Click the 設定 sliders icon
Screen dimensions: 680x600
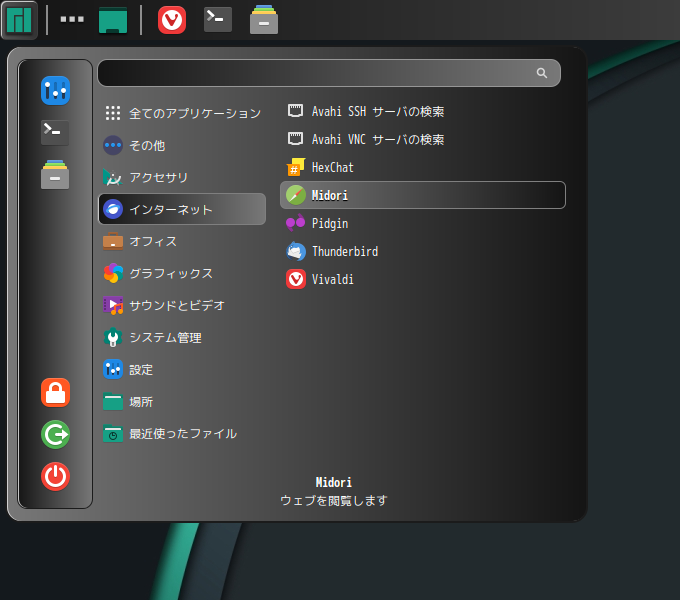113,369
